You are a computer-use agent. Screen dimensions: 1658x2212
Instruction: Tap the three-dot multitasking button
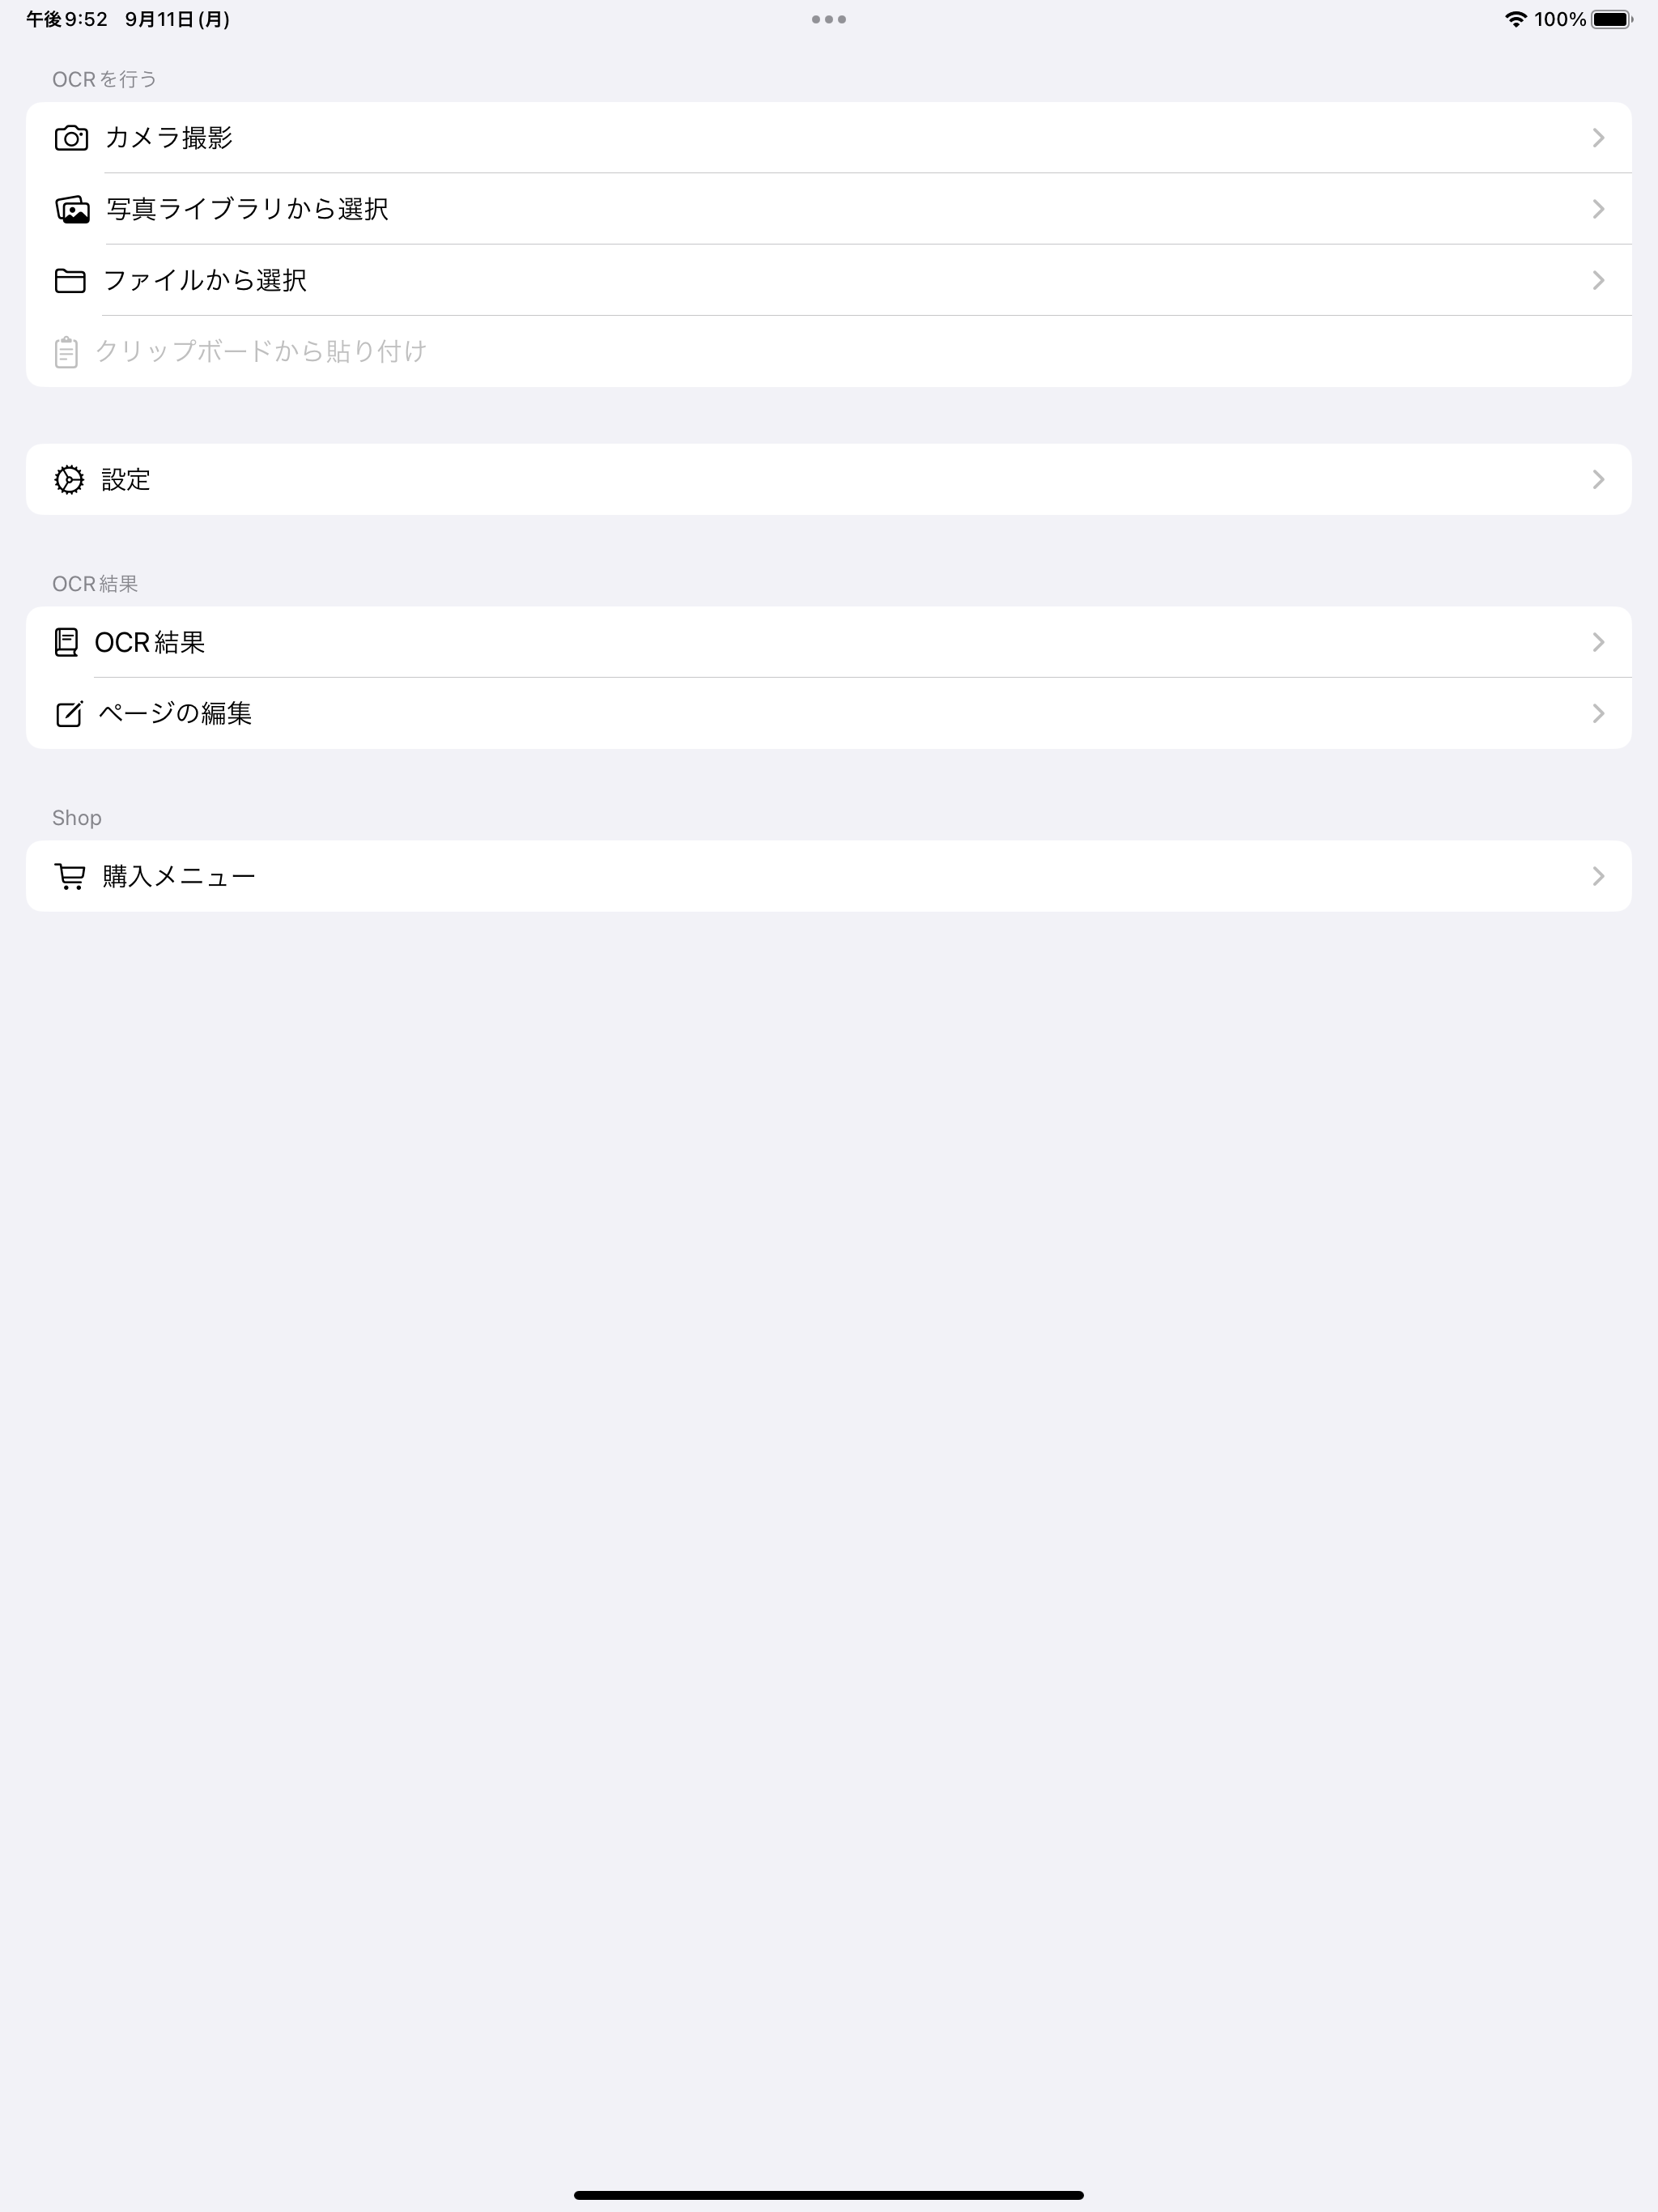click(829, 19)
